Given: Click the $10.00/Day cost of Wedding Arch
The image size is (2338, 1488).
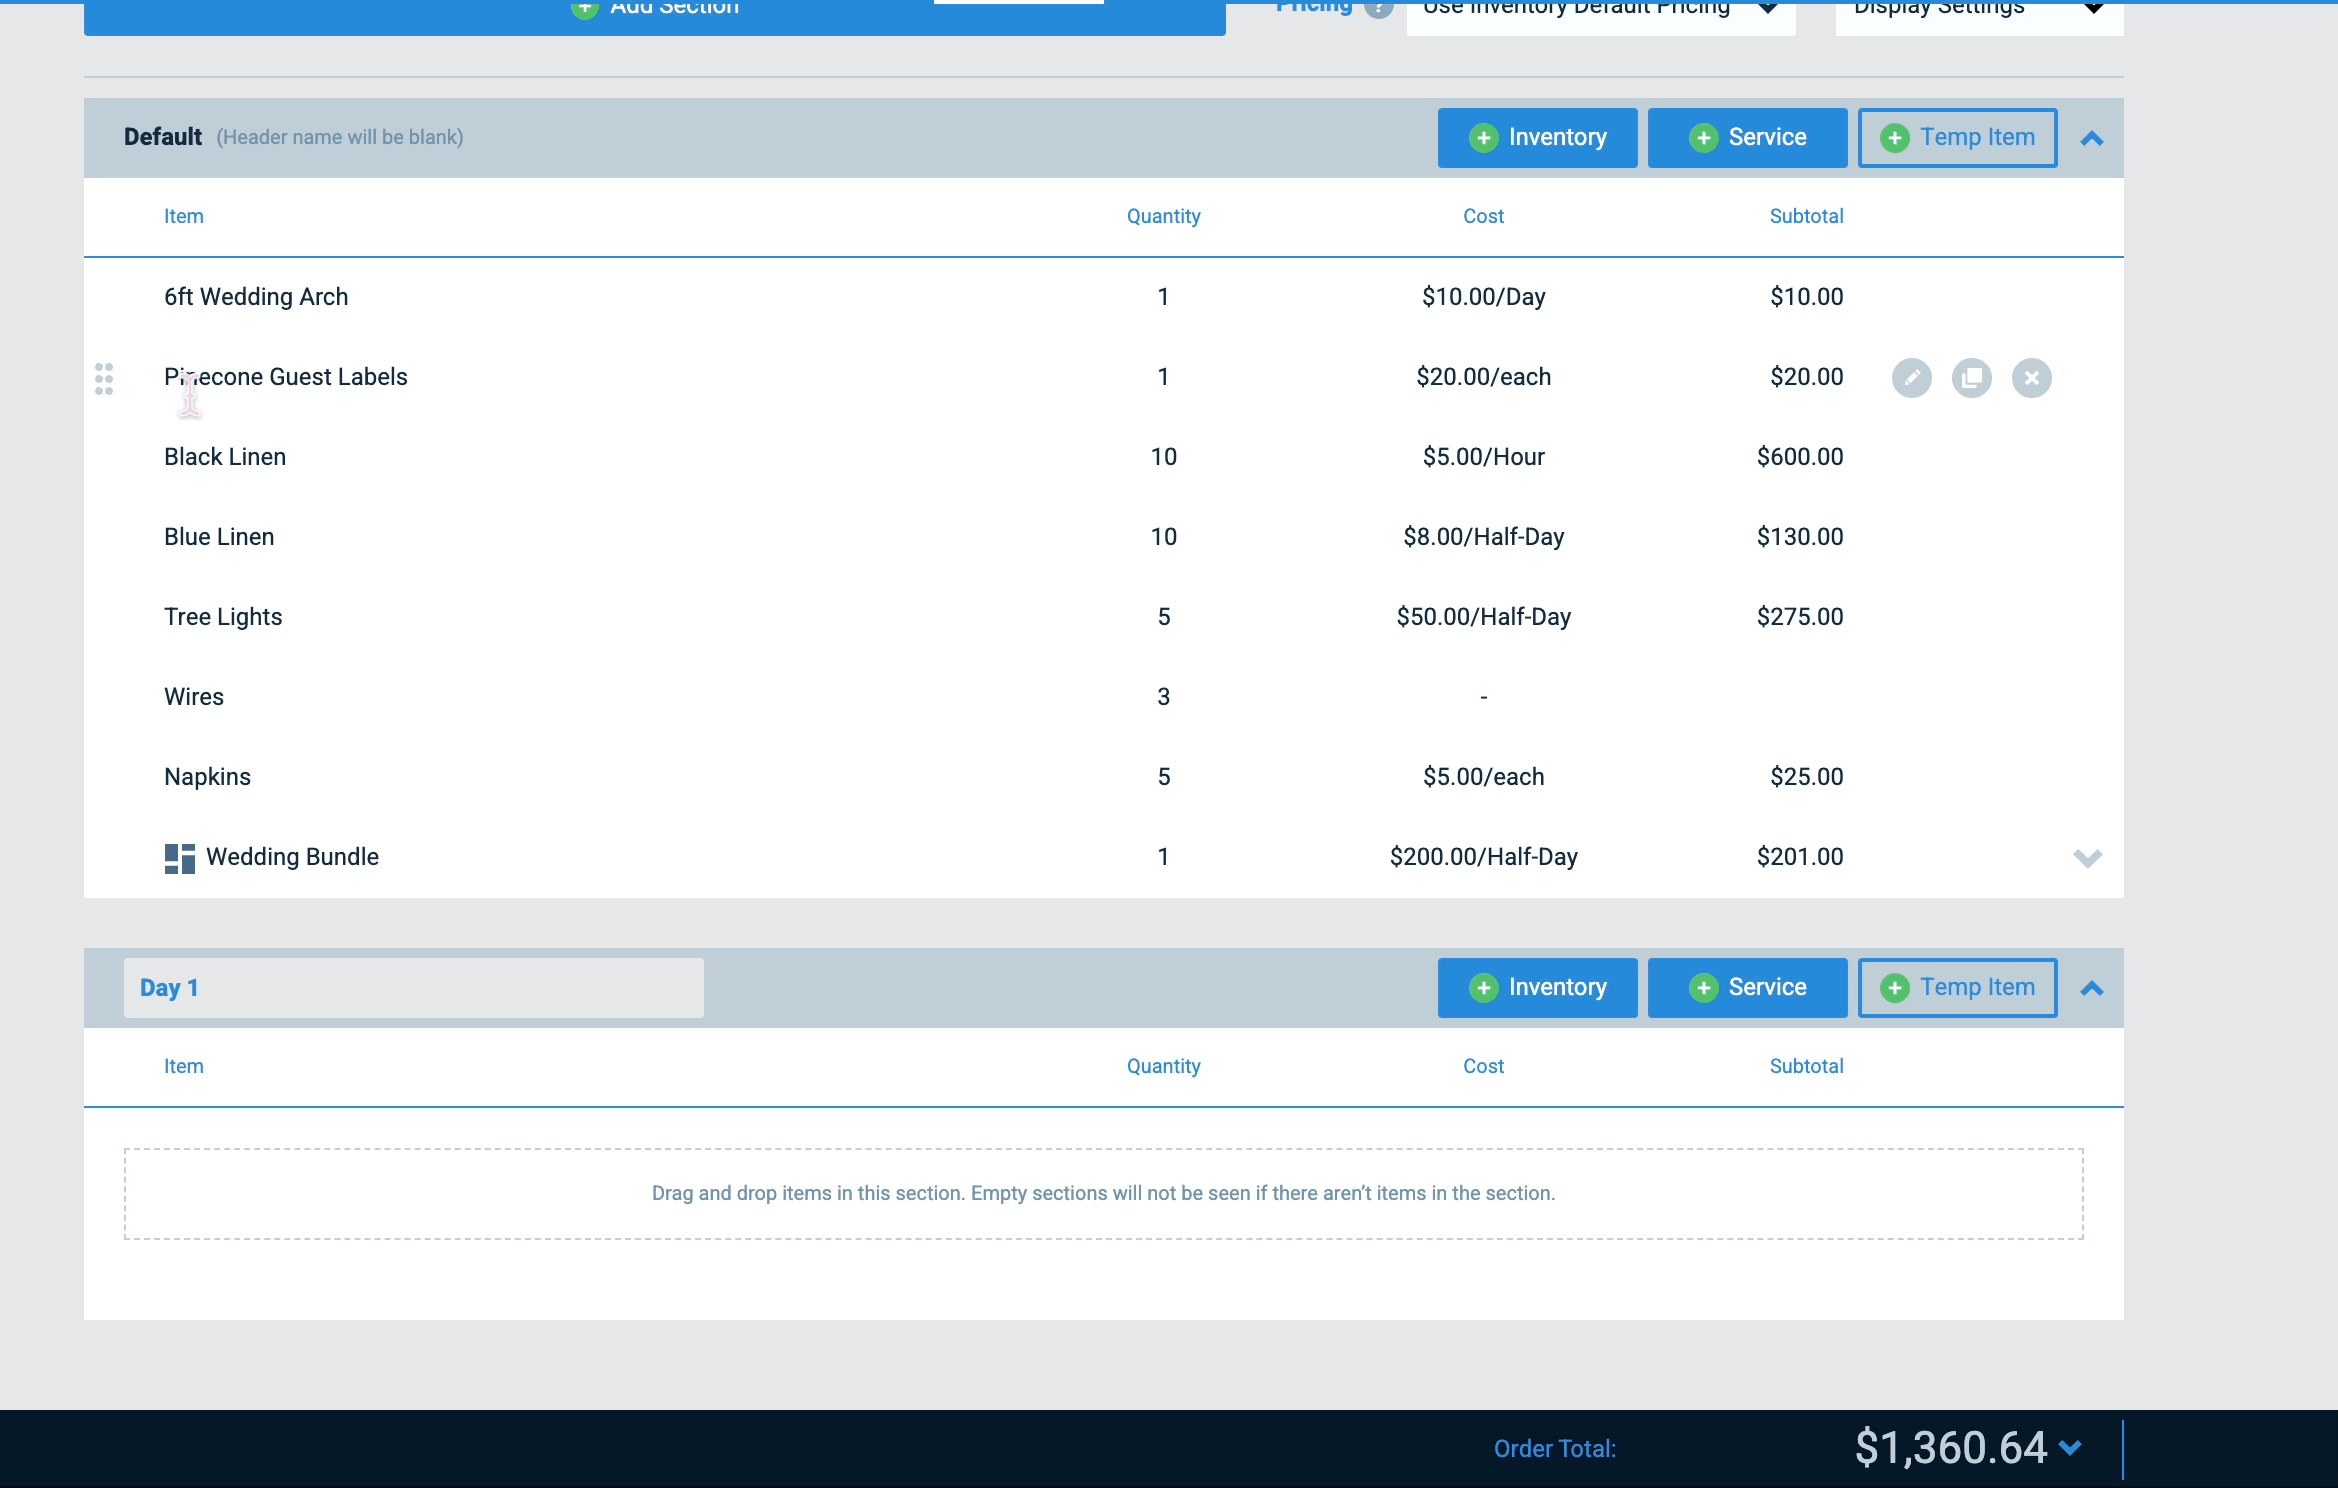Looking at the screenshot, I should pos(1483,297).
